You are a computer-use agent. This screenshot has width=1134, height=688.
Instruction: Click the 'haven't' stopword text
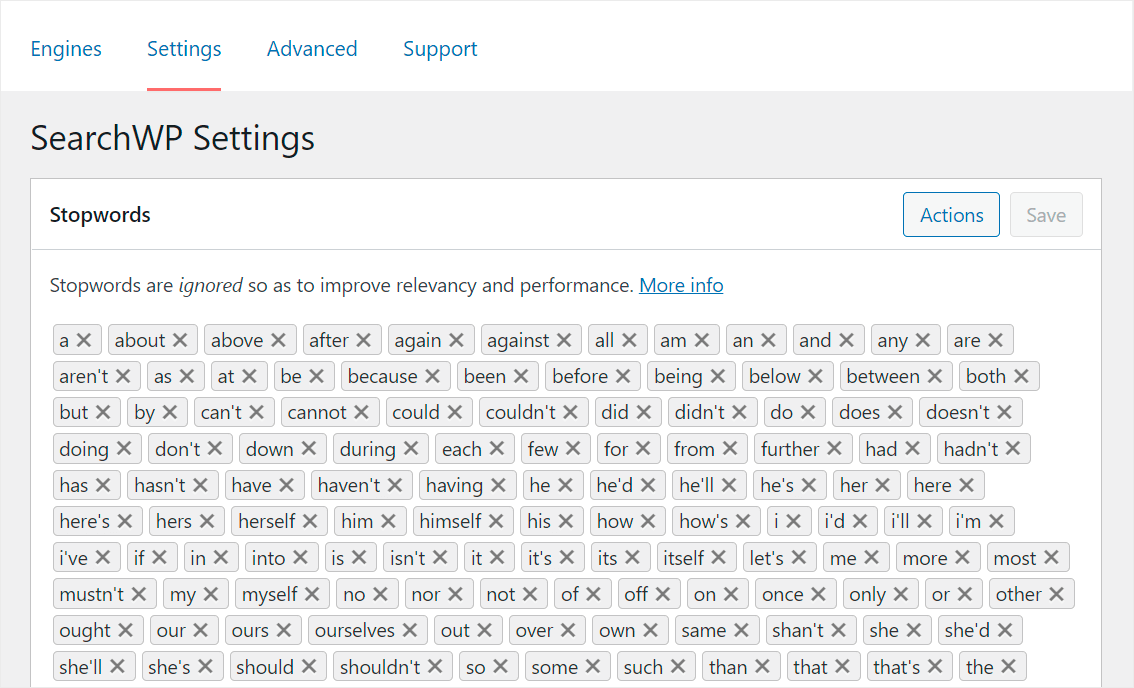pyautogui.click(x=349, y=485)
